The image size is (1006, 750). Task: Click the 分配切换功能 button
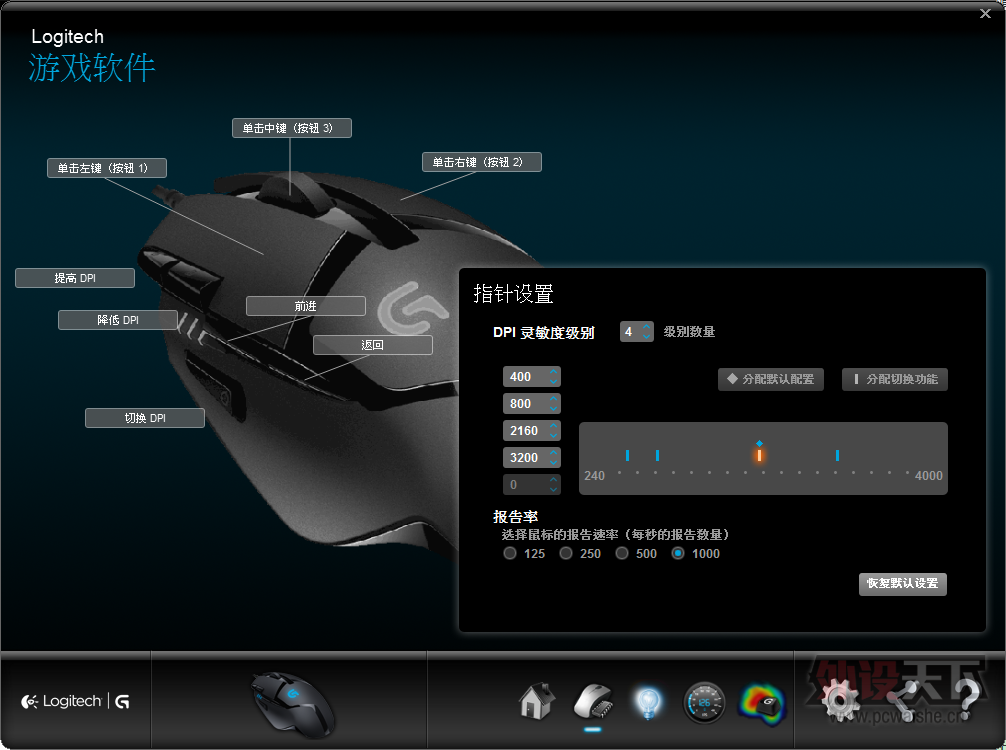point(895,379)
